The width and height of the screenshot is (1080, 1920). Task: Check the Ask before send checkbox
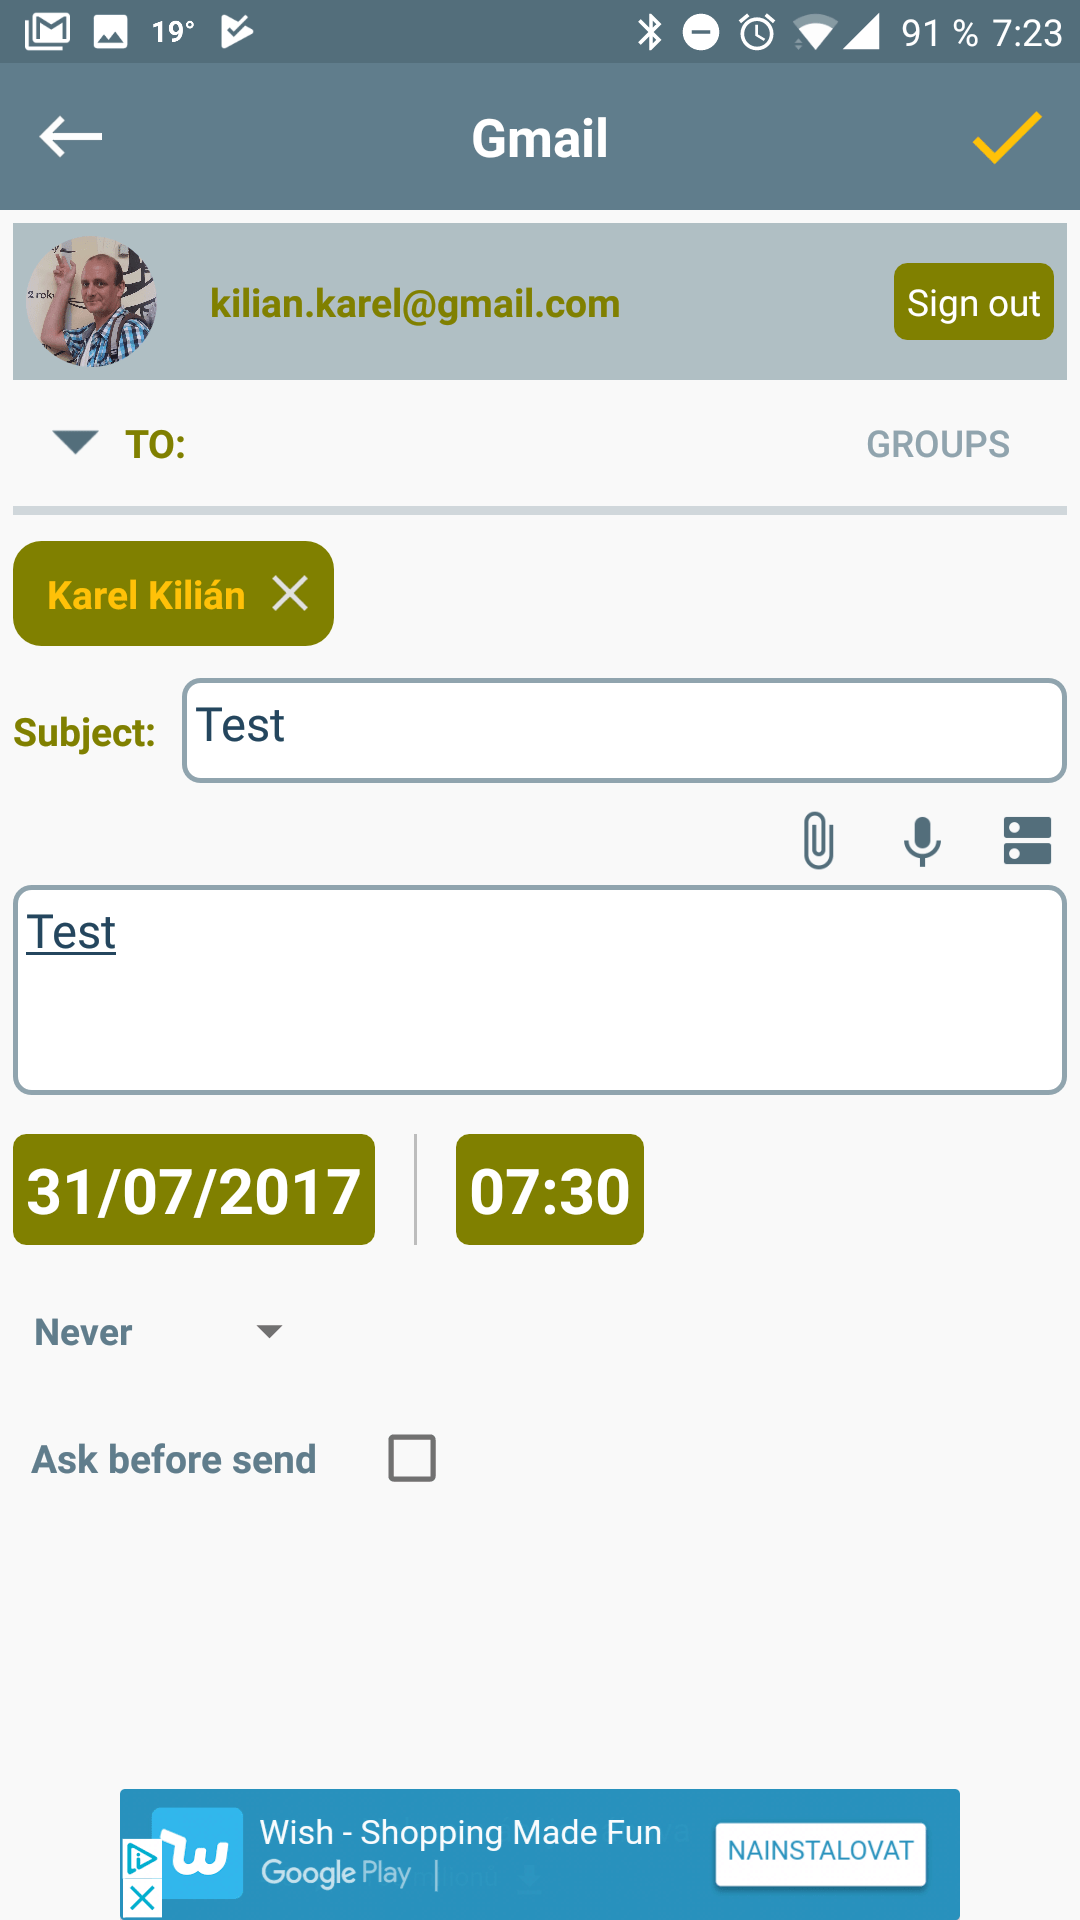point(412,1458)
